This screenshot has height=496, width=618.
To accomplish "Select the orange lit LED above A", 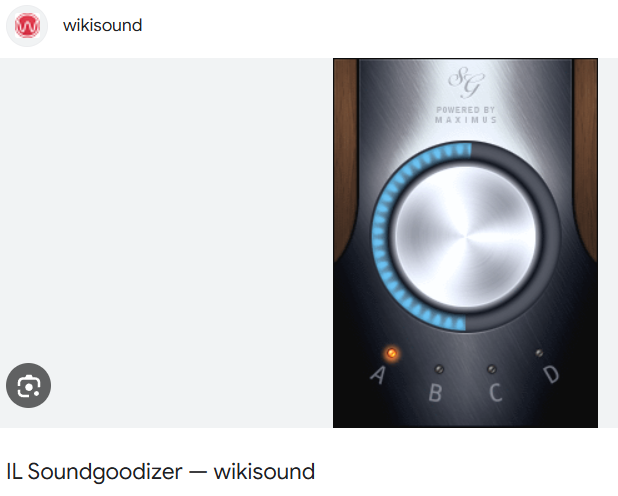I will tap(392, 353).
